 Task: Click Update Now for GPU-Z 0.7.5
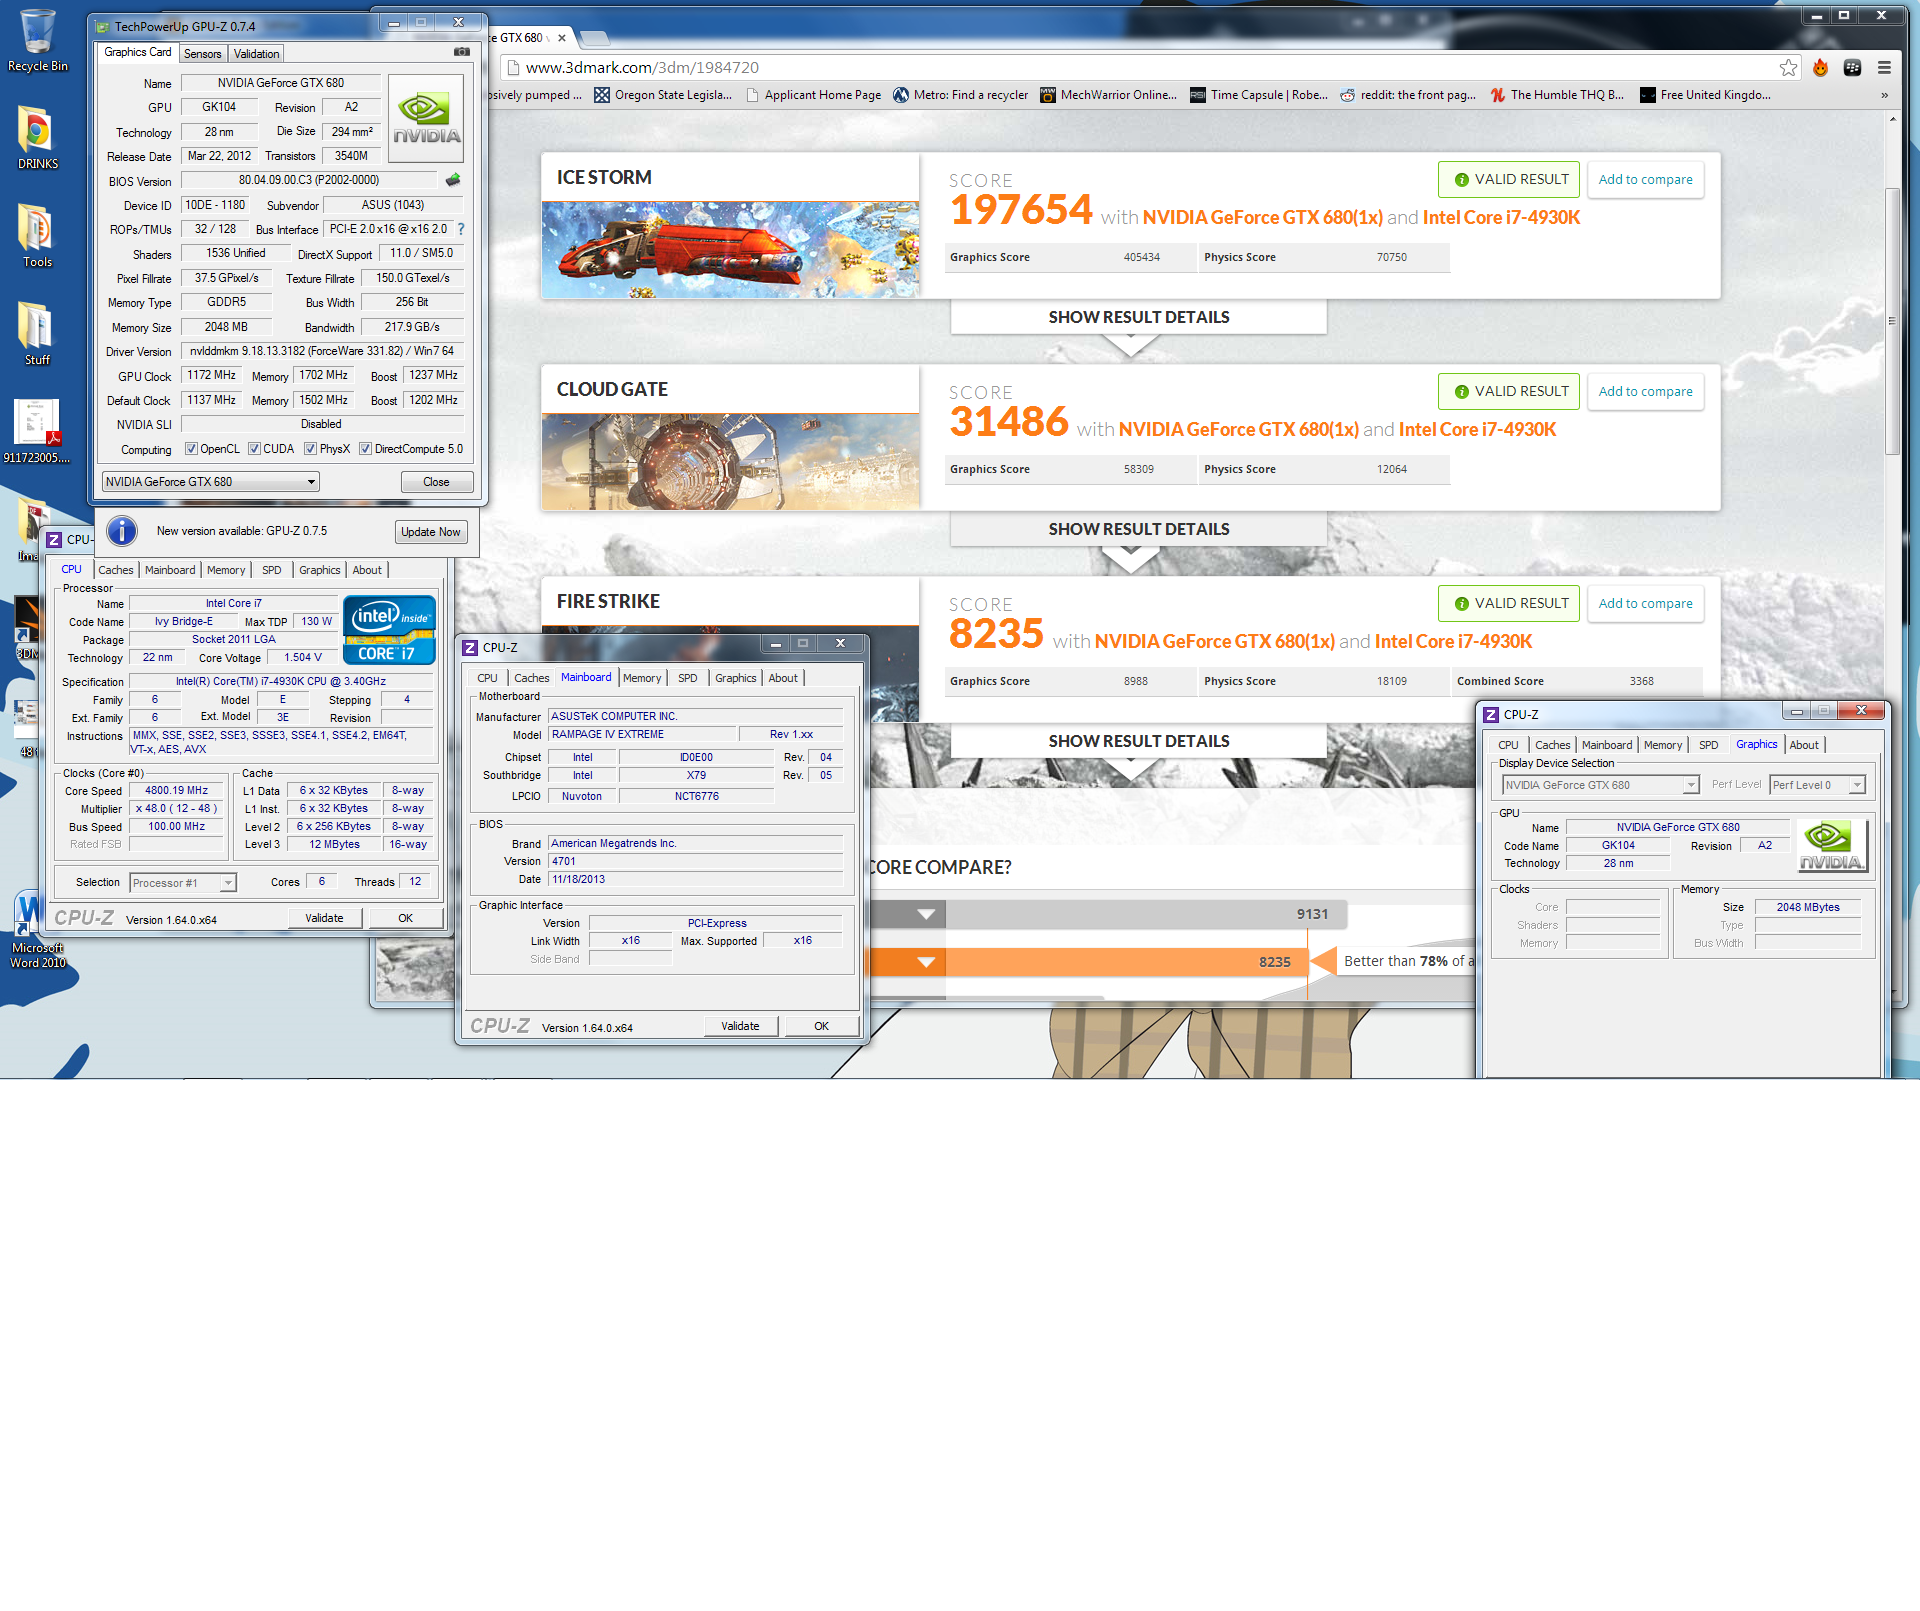[x=430, y=532]
